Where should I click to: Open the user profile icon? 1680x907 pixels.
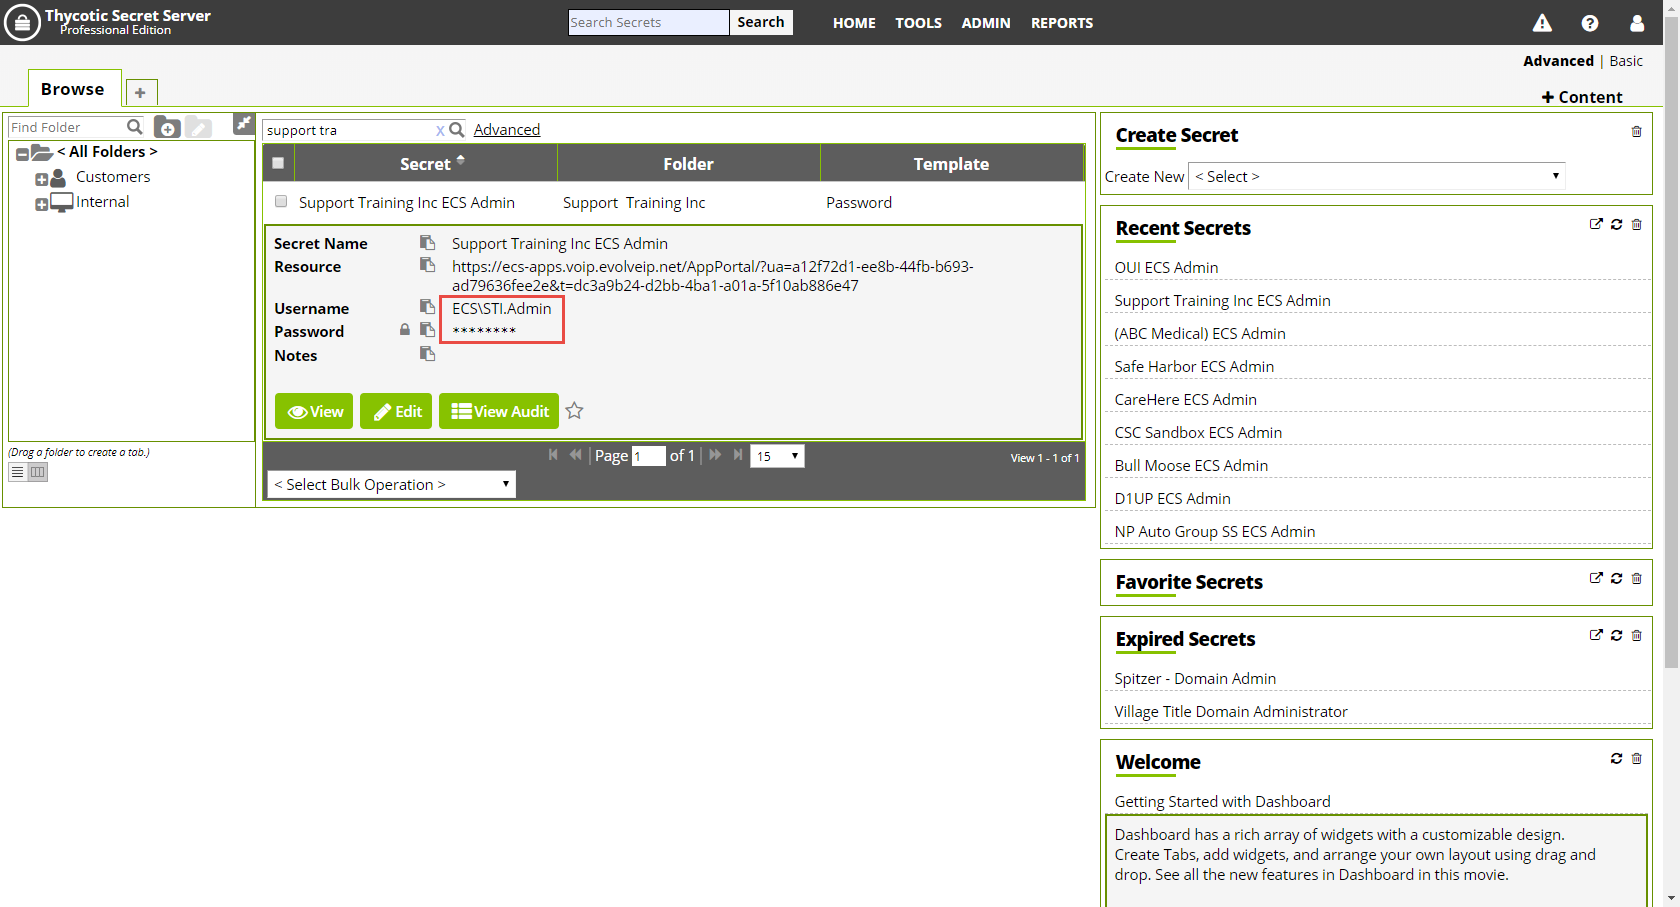click(x=1636, y=23)
